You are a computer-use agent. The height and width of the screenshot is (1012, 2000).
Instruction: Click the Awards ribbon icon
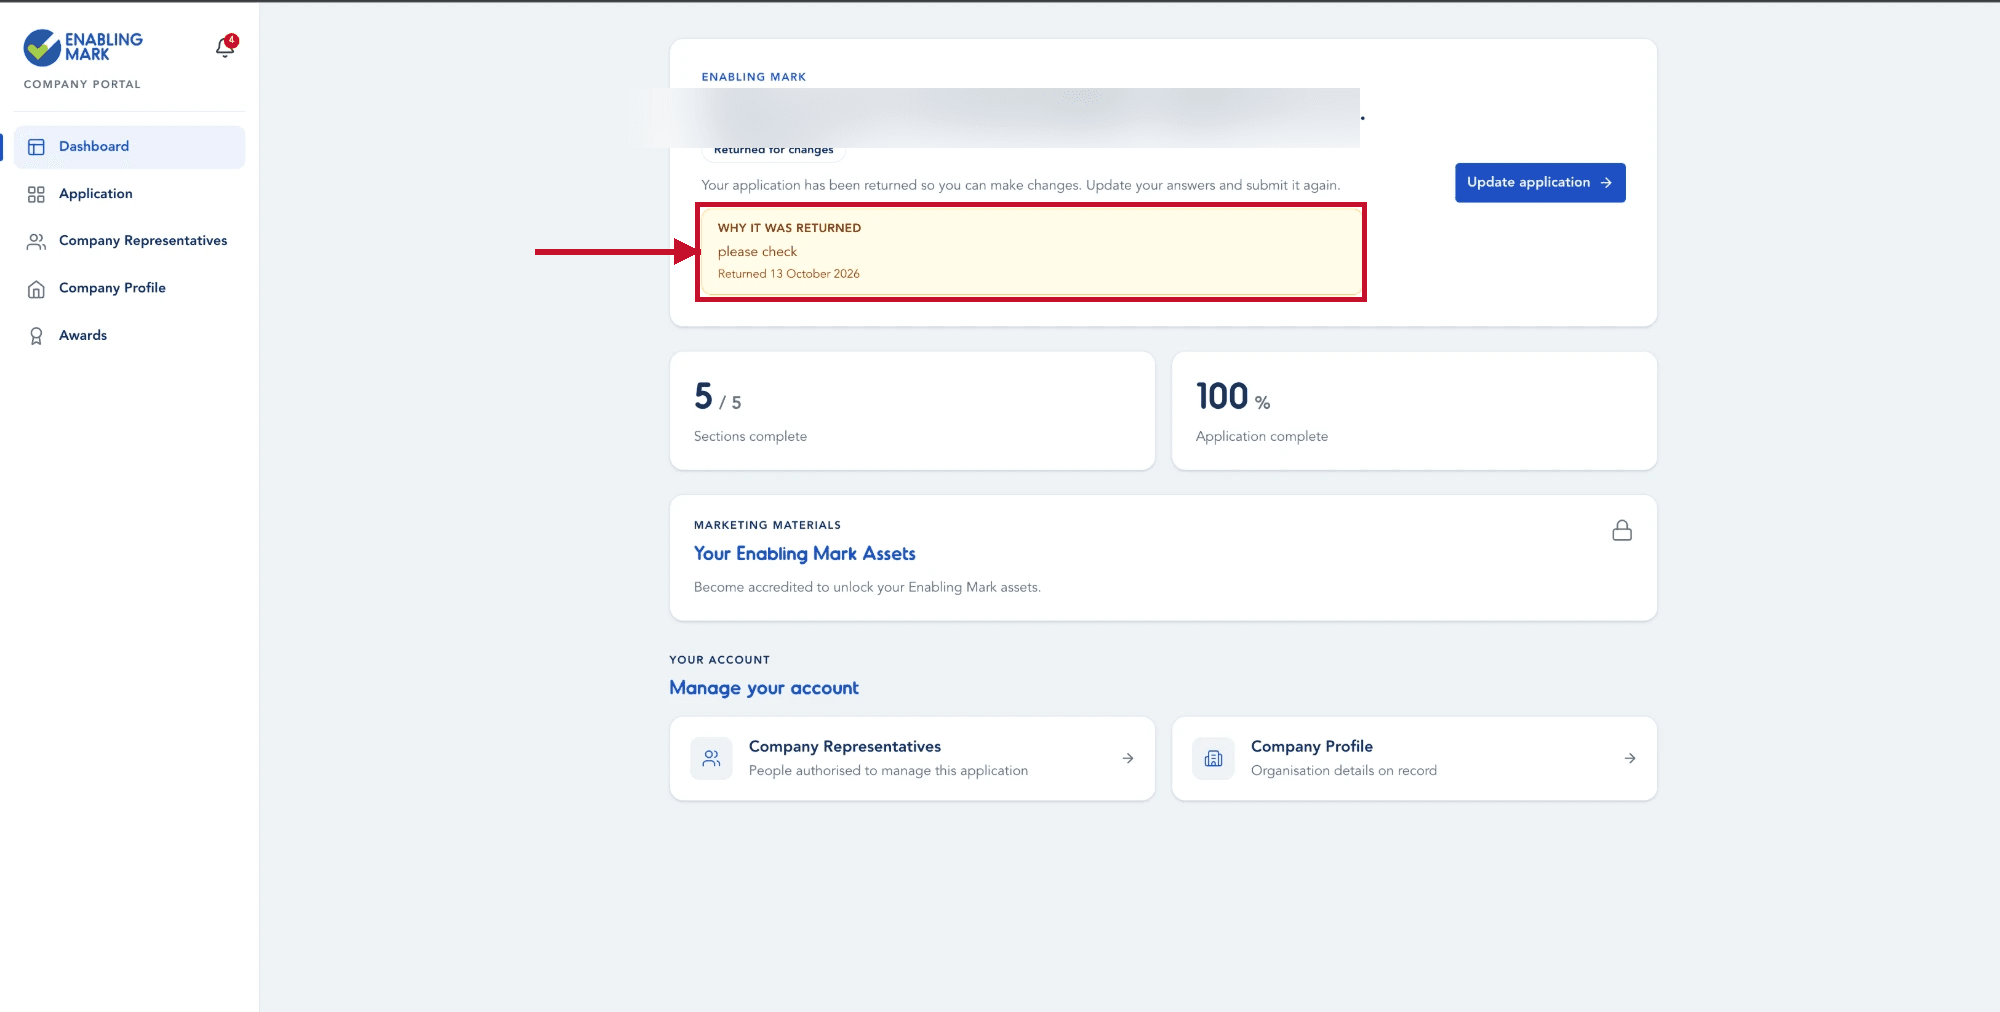click(x=36, y=336)
